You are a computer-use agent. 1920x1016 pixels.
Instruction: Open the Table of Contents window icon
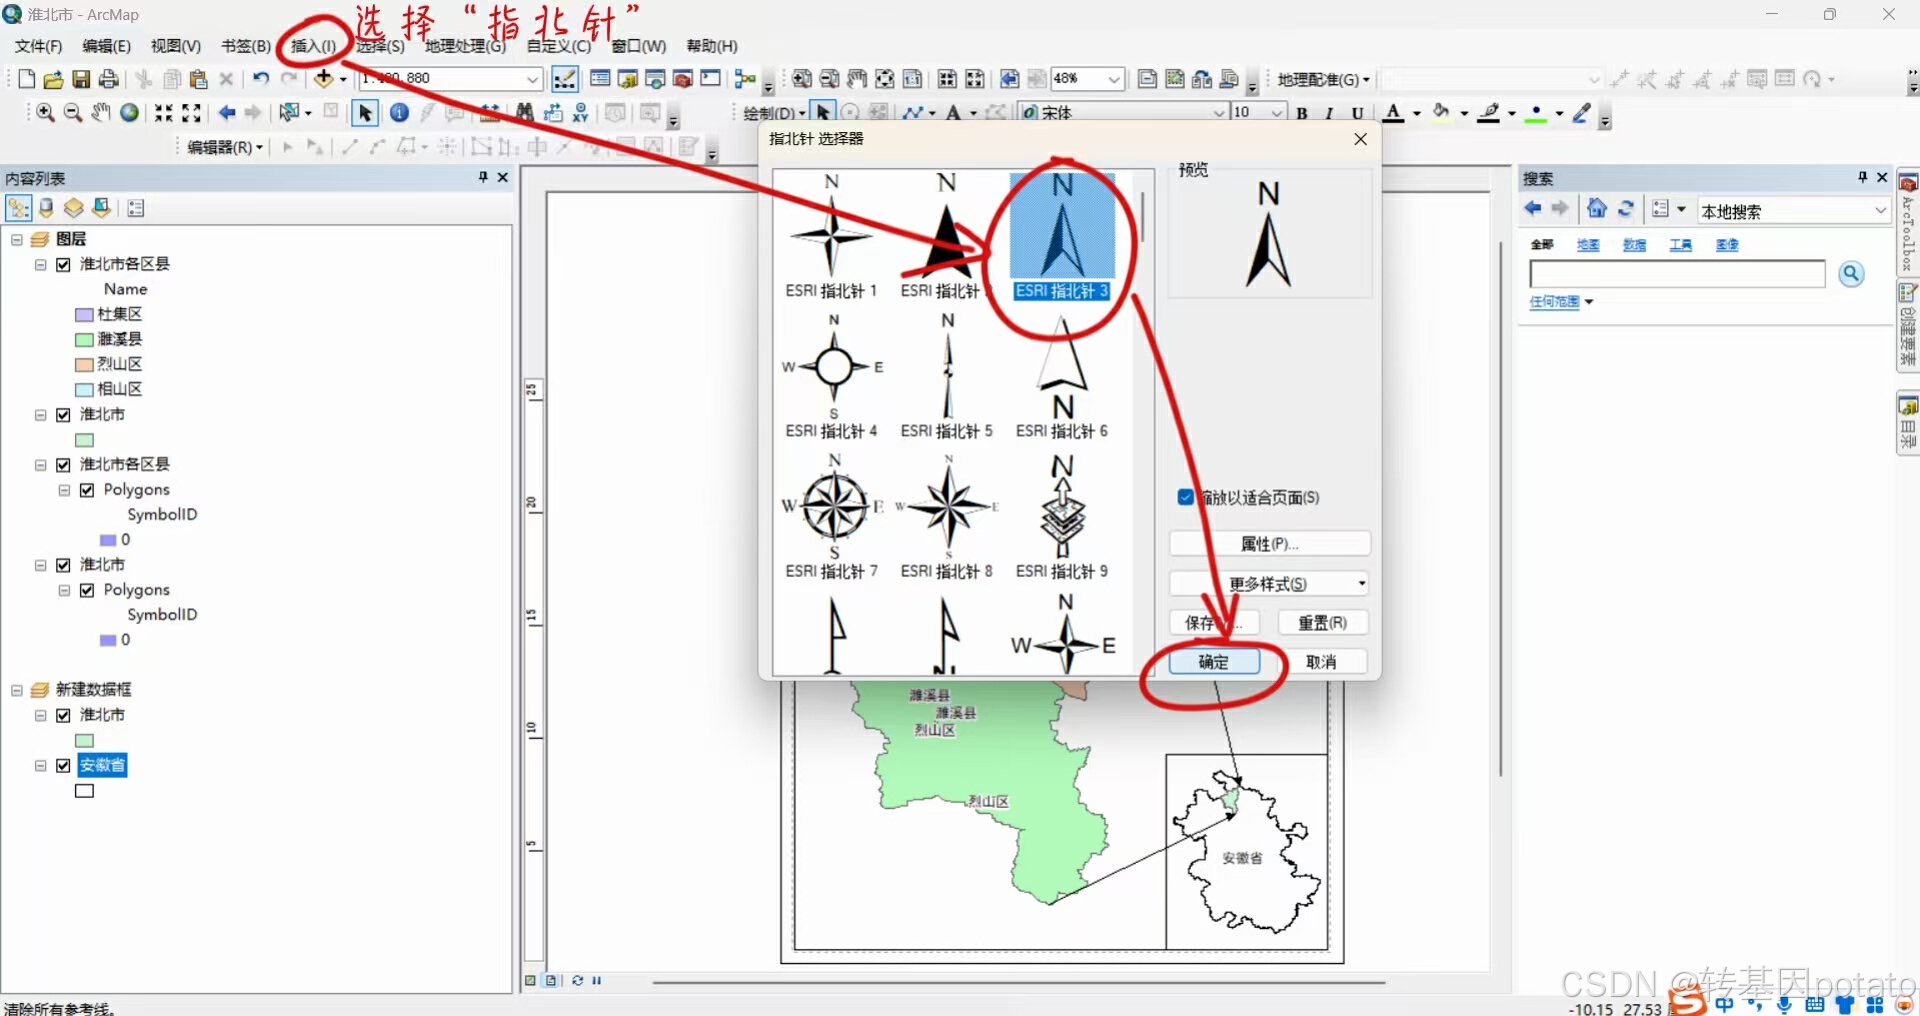[600, 78]
